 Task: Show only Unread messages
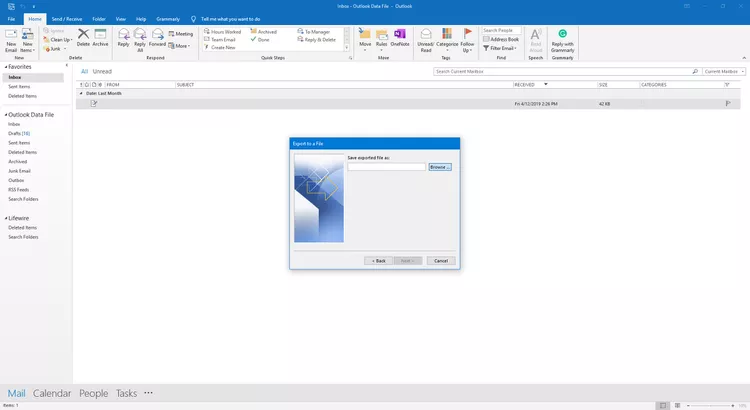pos(102,71)
